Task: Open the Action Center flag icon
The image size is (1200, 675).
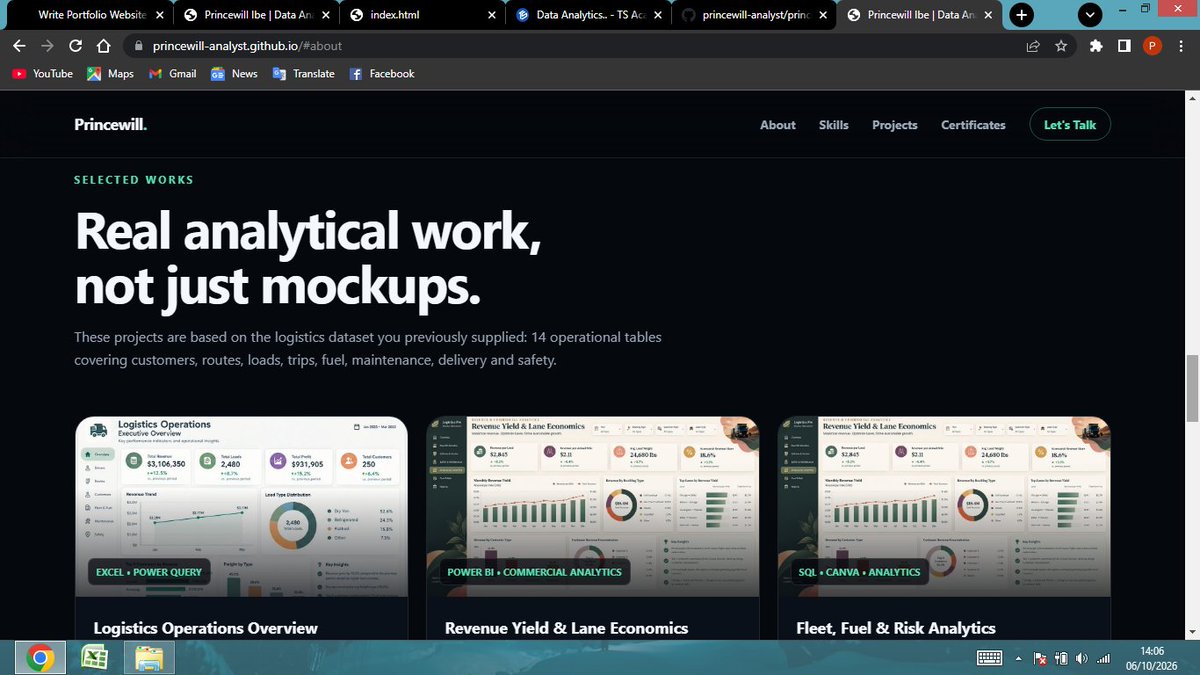Action: pyautogui.click(x=1040, y=658)
